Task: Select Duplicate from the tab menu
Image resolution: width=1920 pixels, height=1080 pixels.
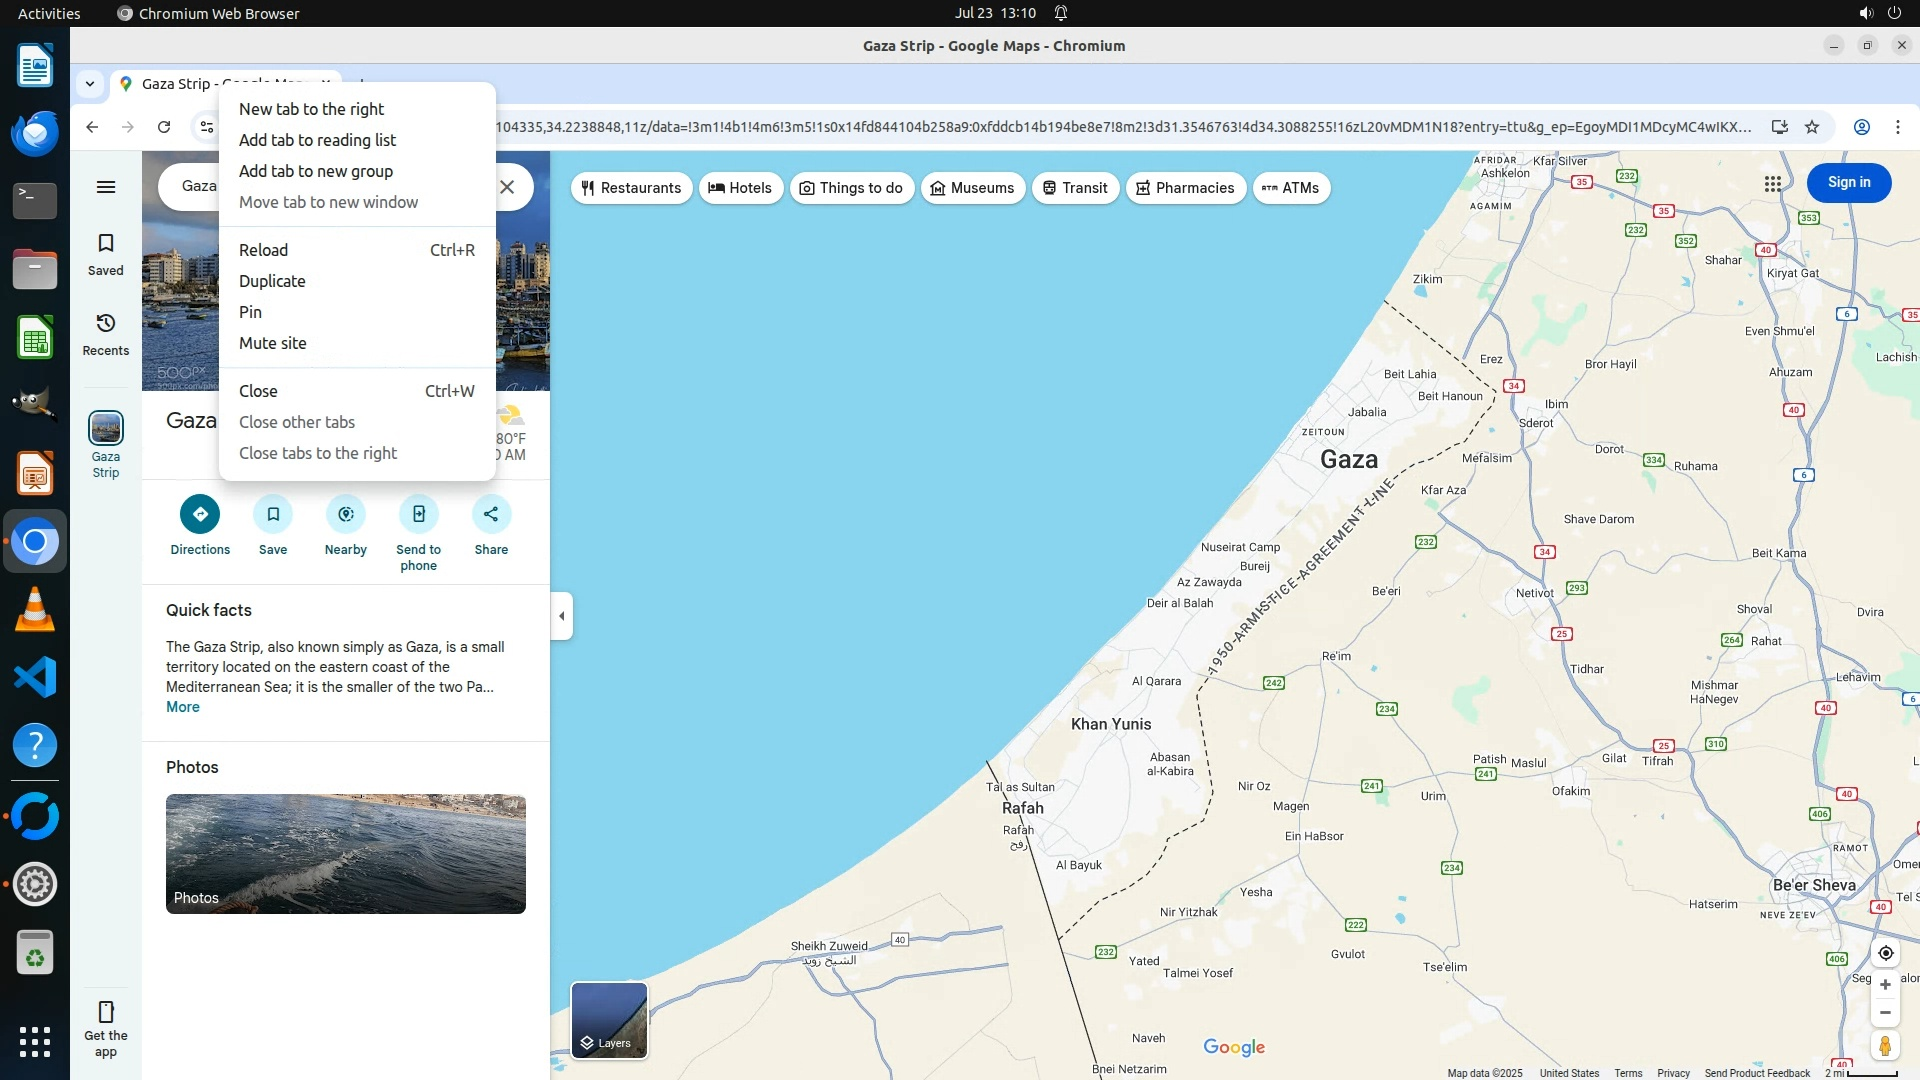Action: [x=272, y=281]
